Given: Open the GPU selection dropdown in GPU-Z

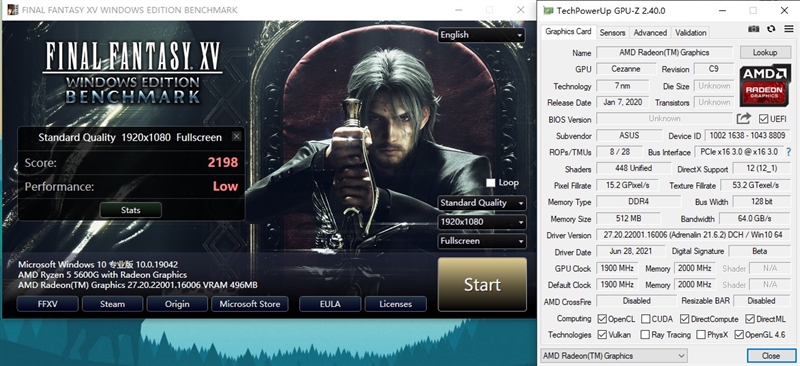Looking at the screenshot, I should pyautogui.click(x=614, y=356).
